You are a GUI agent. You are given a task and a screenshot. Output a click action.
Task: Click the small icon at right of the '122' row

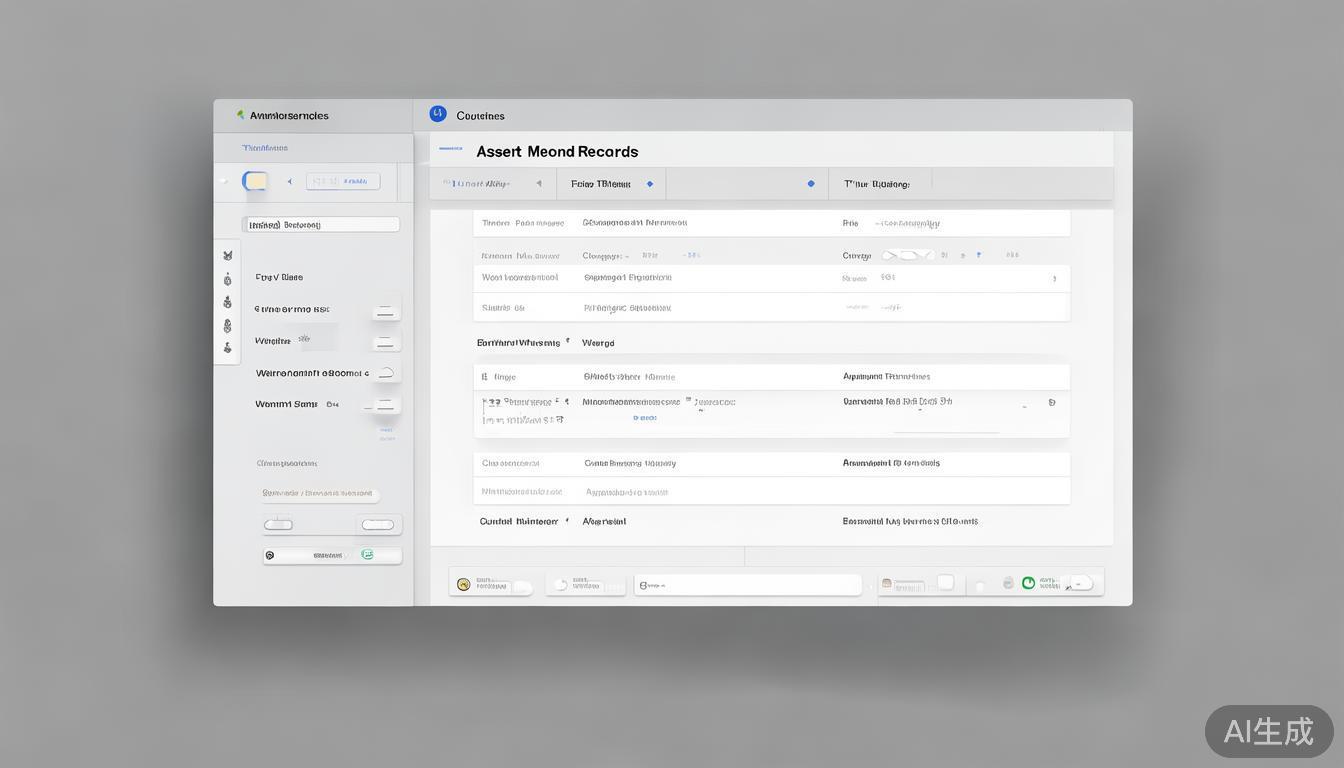click(1051, 402)
